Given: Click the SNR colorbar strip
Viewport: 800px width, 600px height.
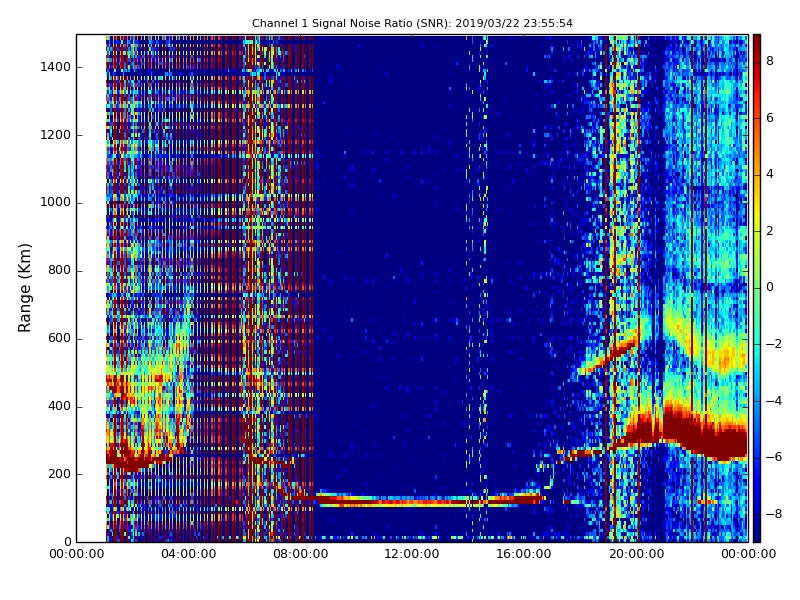Looking at the screenshot, I should pos(757,288).
